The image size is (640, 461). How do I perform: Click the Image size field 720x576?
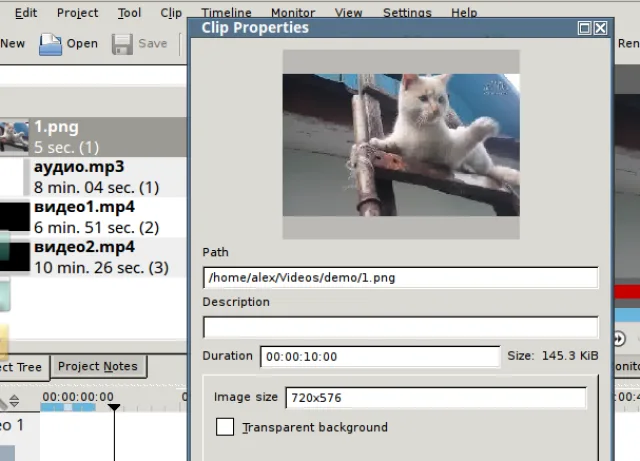pos(436,398)
